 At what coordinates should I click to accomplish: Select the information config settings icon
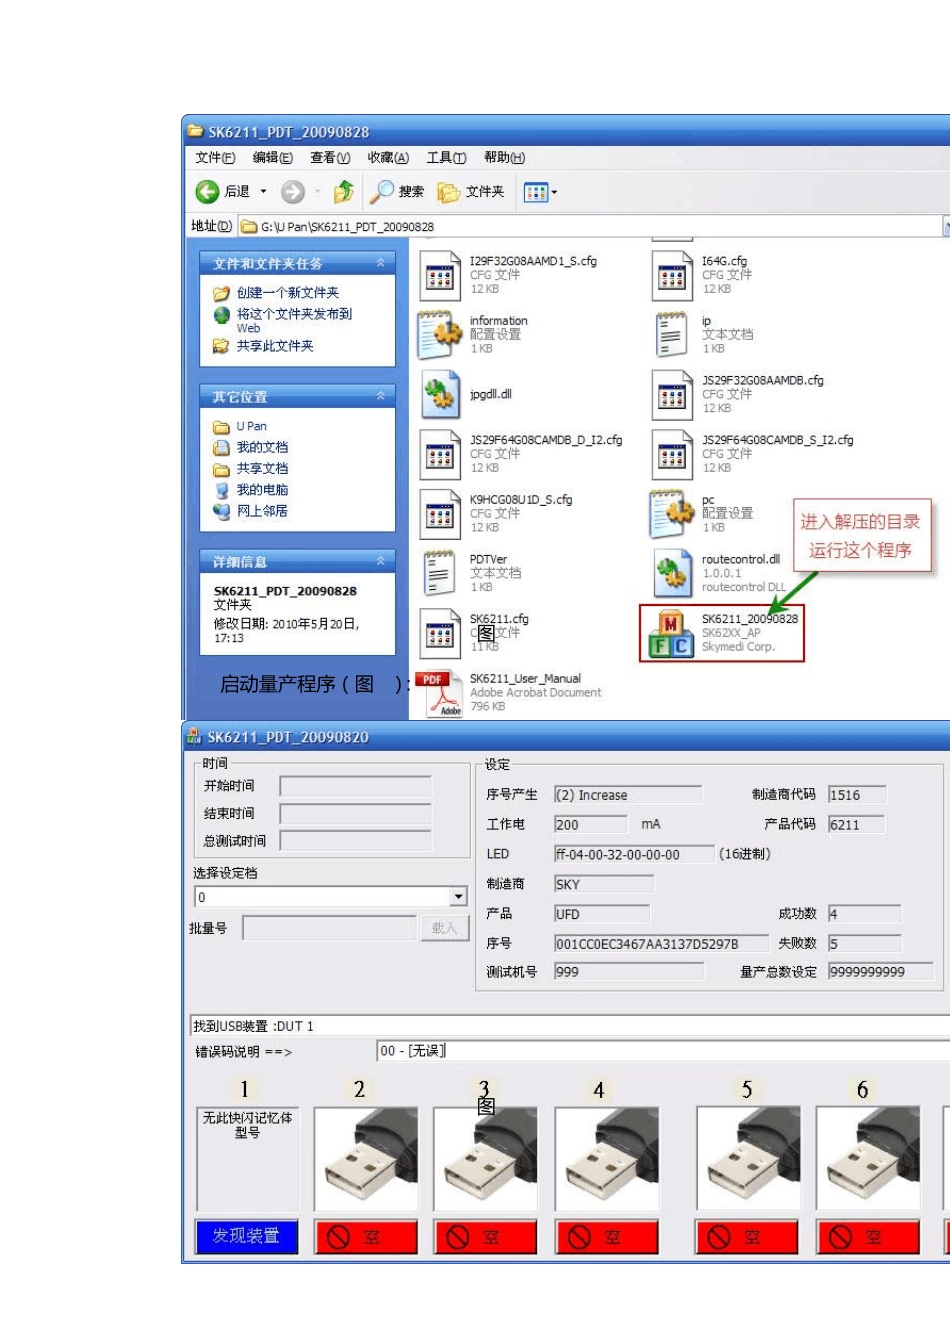(440, 335)
